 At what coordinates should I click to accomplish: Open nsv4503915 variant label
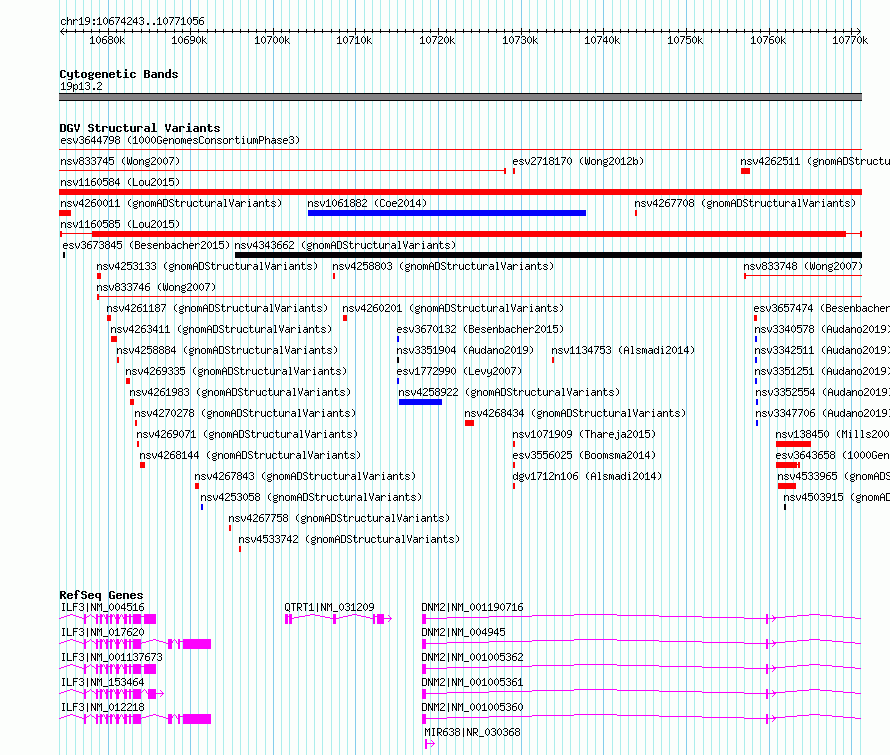pos(837,497)
